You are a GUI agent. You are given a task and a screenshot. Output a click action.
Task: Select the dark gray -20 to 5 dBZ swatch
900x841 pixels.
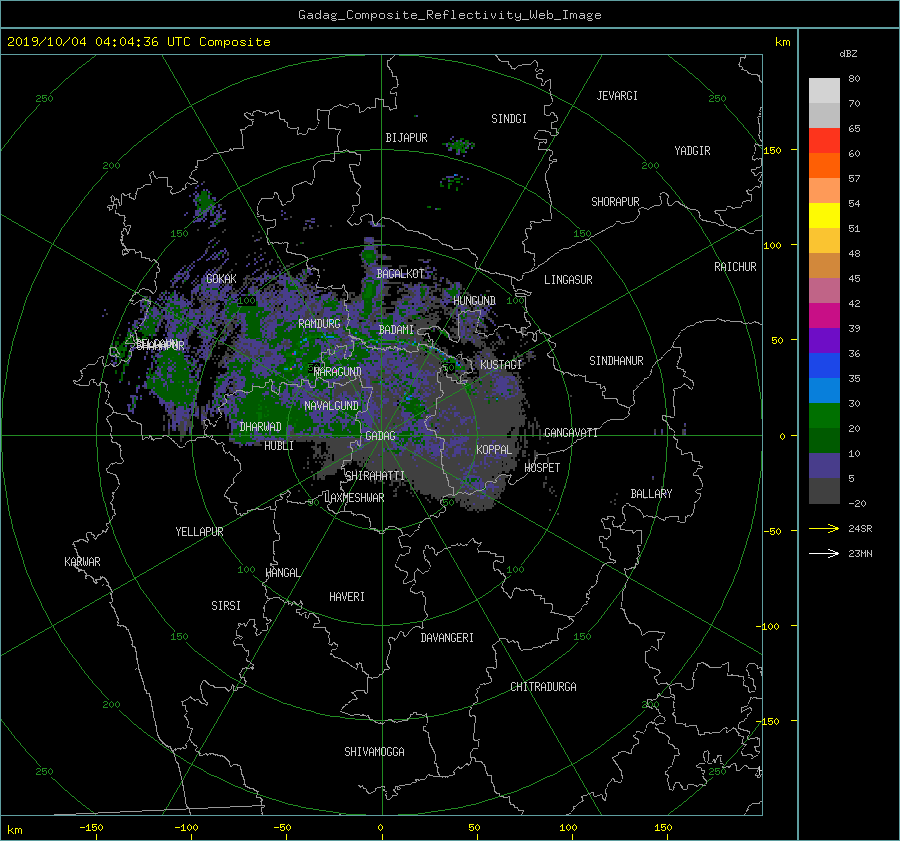pyautogui.click(x=824, y=491)
